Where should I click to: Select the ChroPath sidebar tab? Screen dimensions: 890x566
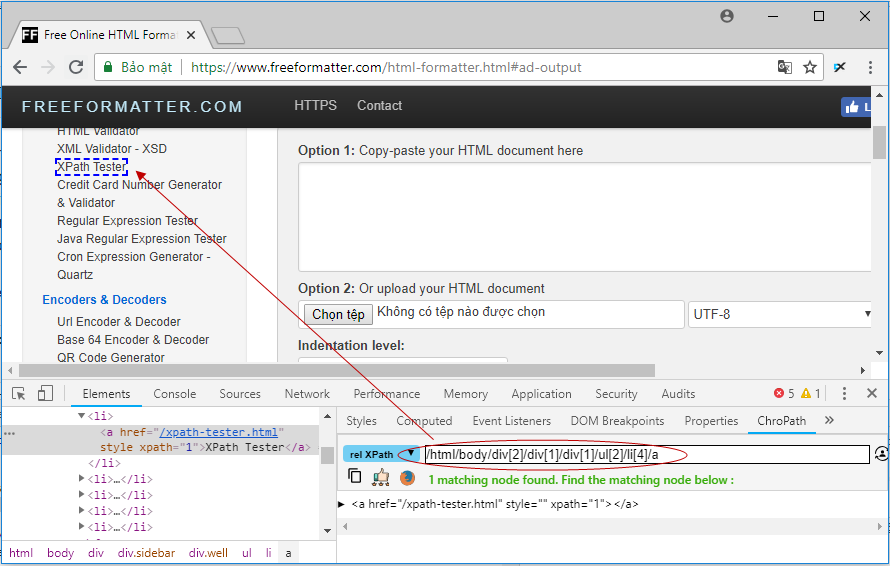(782, 421)
